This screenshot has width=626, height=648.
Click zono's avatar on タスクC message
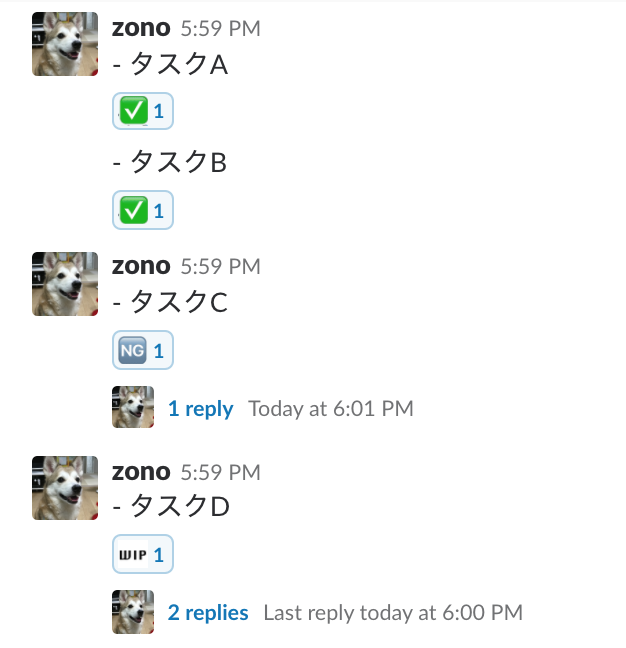[x=65, y=283]
